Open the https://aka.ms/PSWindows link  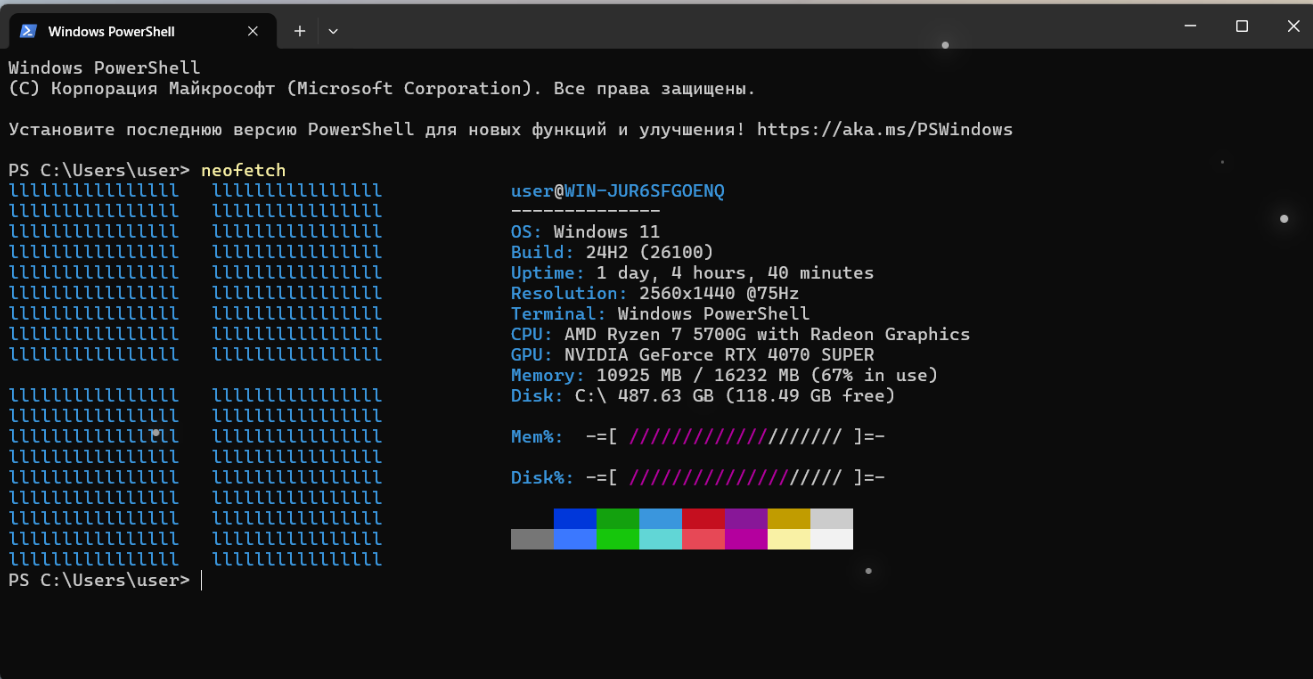pos(885,129)
